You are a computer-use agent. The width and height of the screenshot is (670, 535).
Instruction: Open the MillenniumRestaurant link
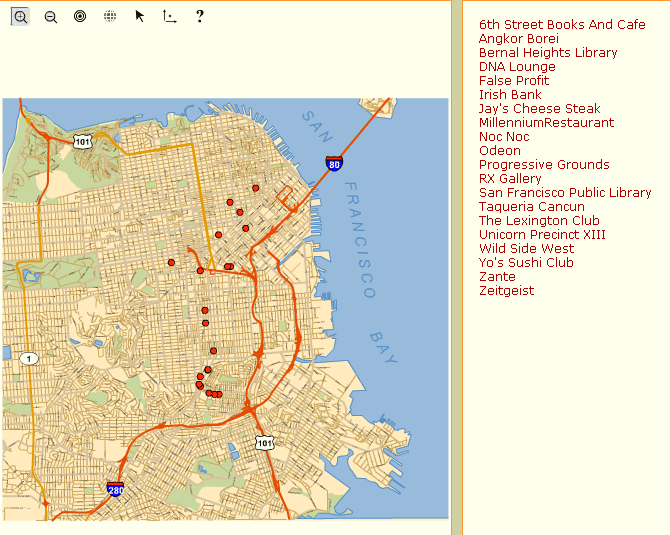(546, 123)
